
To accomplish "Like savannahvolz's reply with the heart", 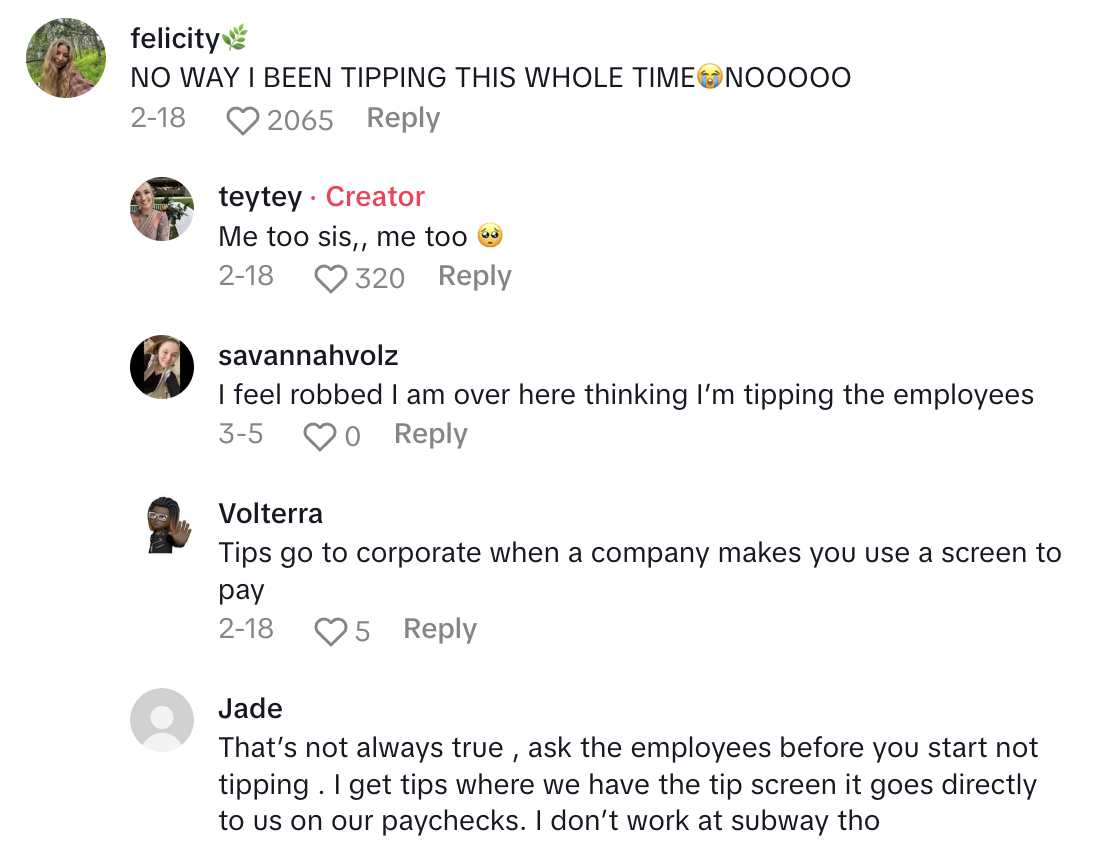I will point(319,437).
